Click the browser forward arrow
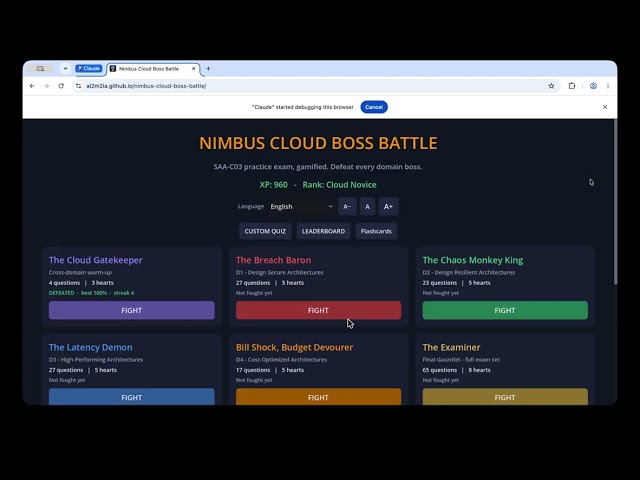Viewport: 640px width, 480px height. pos(47,86)
